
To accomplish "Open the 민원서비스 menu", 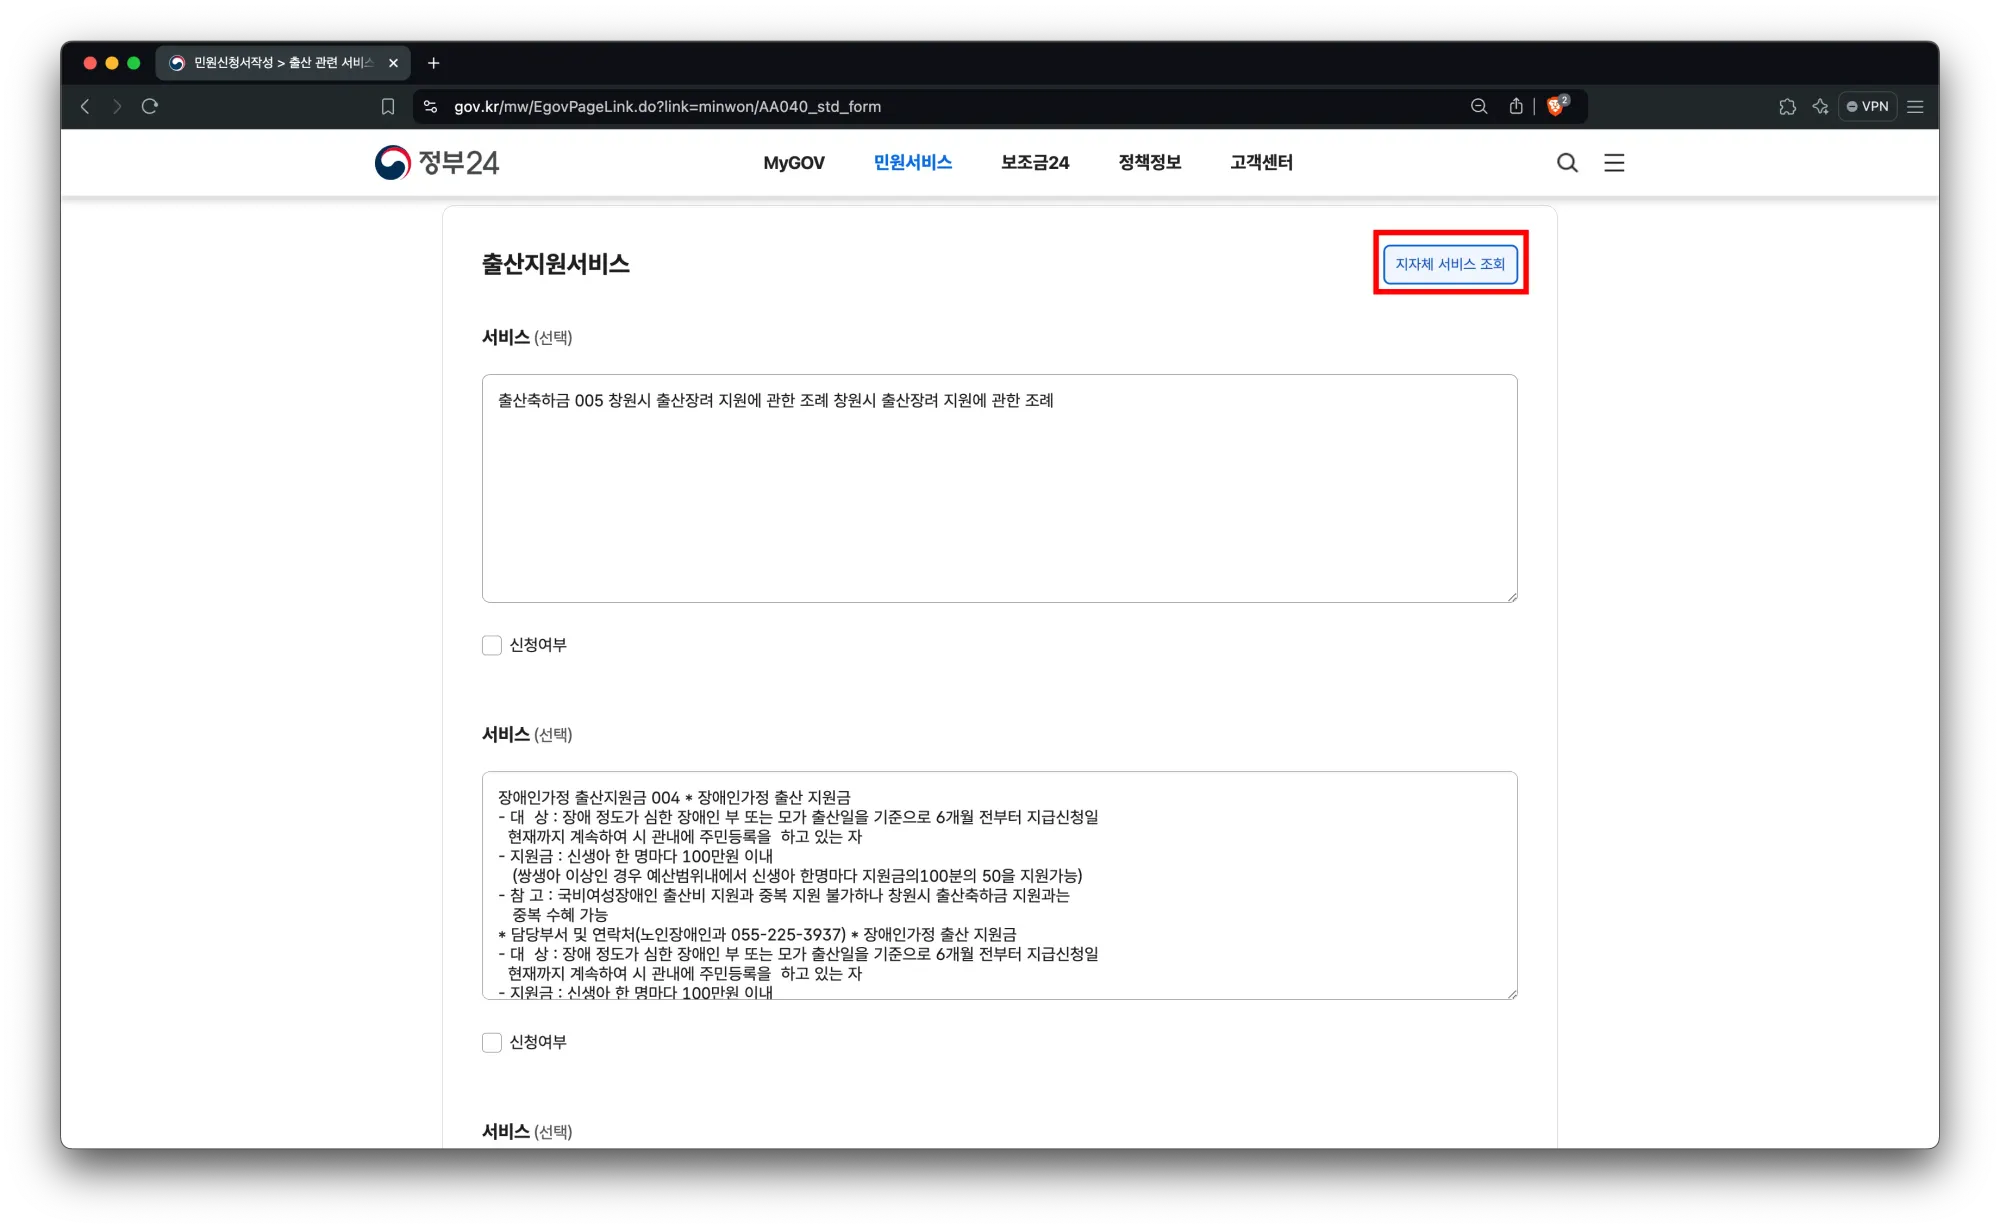I will [912, 162].
